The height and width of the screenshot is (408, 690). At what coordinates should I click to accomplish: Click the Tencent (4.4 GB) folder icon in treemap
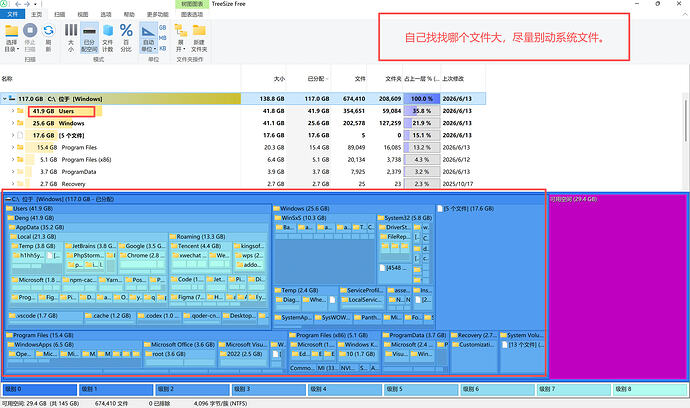point(174,246)
